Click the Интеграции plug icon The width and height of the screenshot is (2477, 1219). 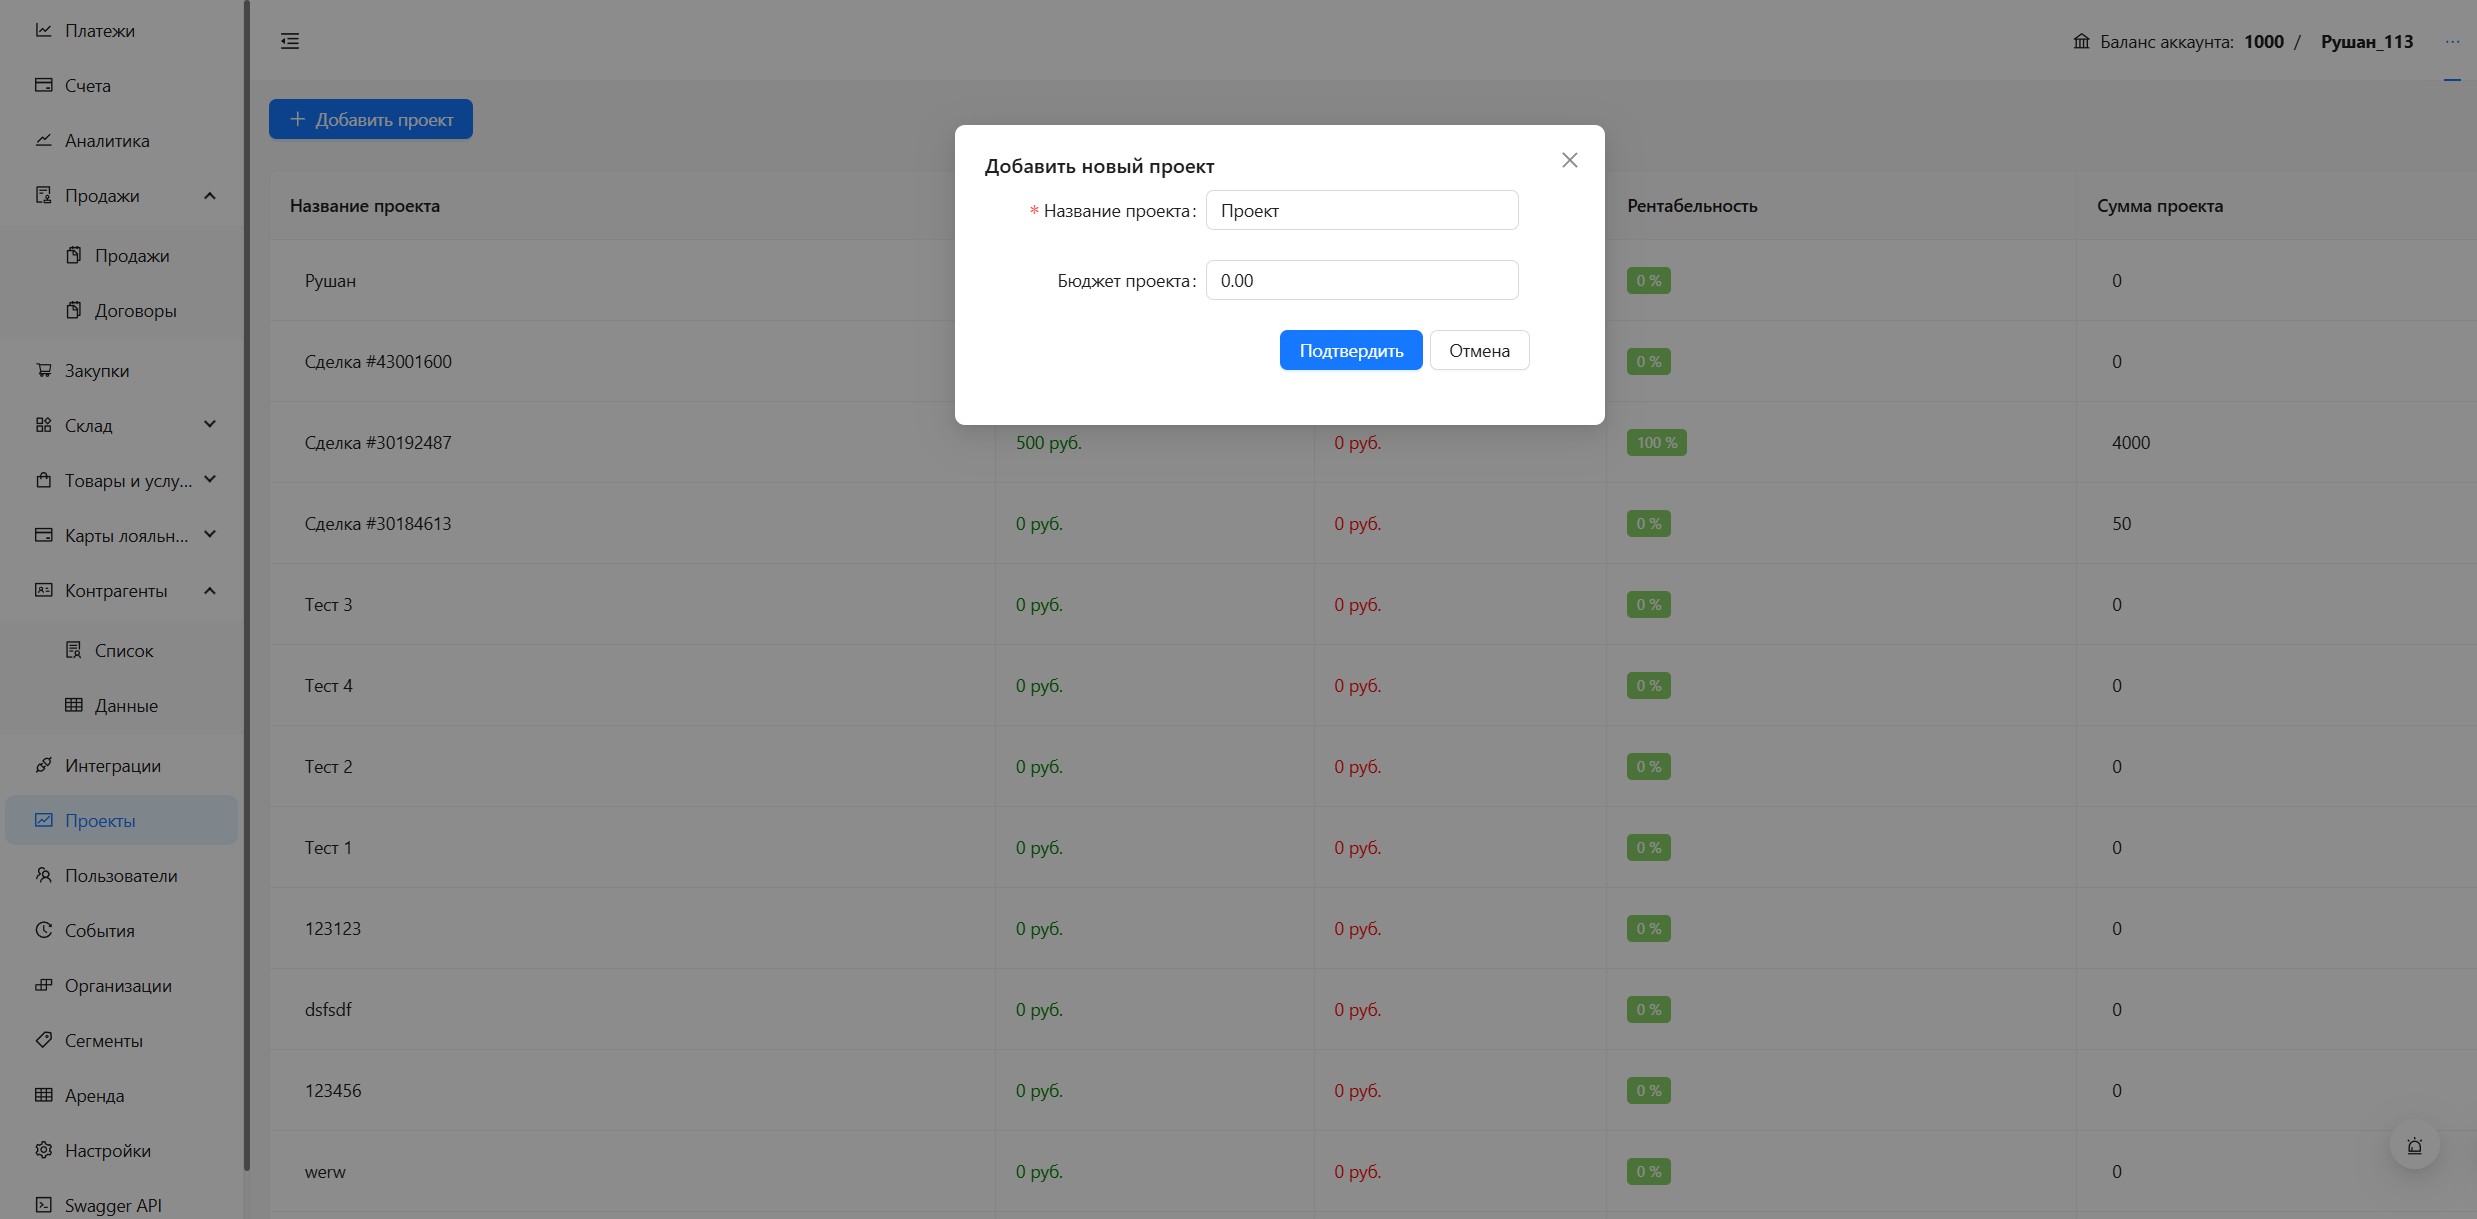click(44, 765)
